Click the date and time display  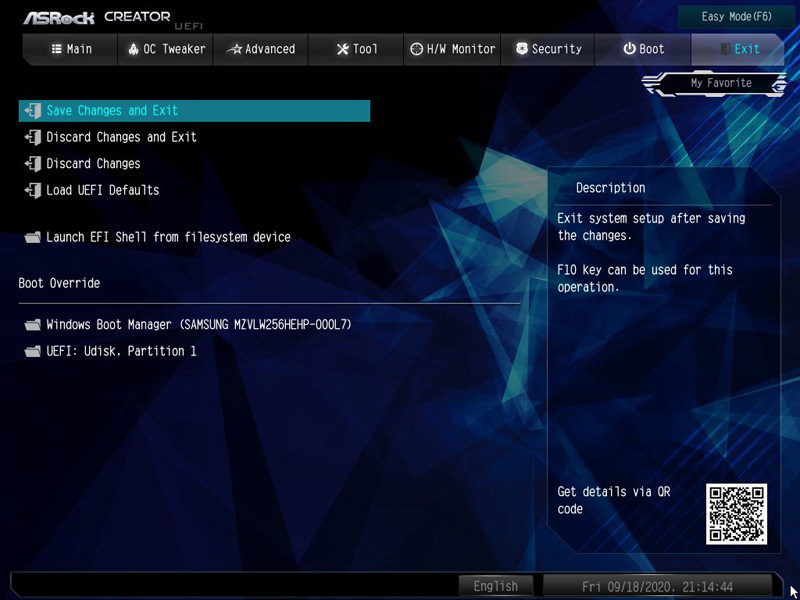click(657, 586)
